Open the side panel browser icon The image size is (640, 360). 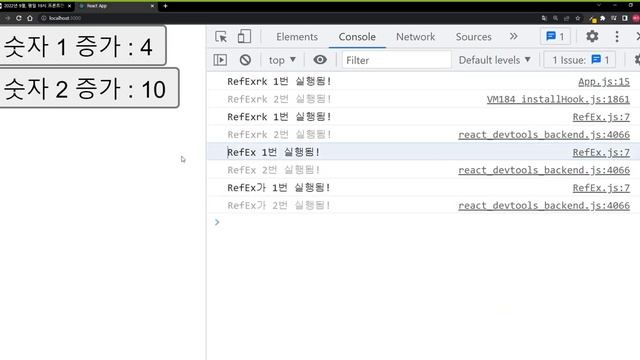[625, 18]
